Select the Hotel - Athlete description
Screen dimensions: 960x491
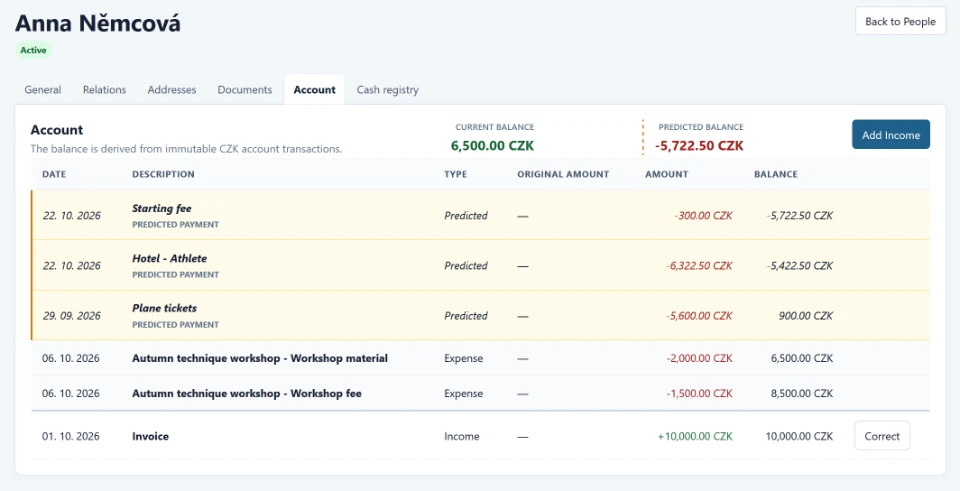[x=170, y=258]
